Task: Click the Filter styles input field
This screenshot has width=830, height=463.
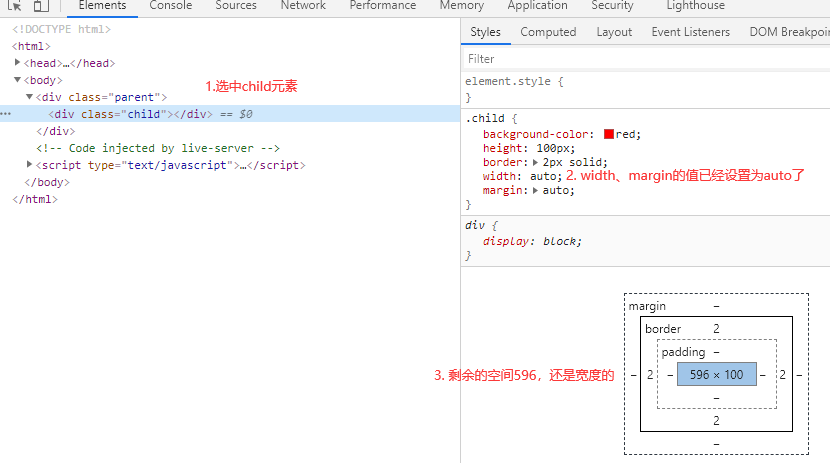Action: click(640, 59)
